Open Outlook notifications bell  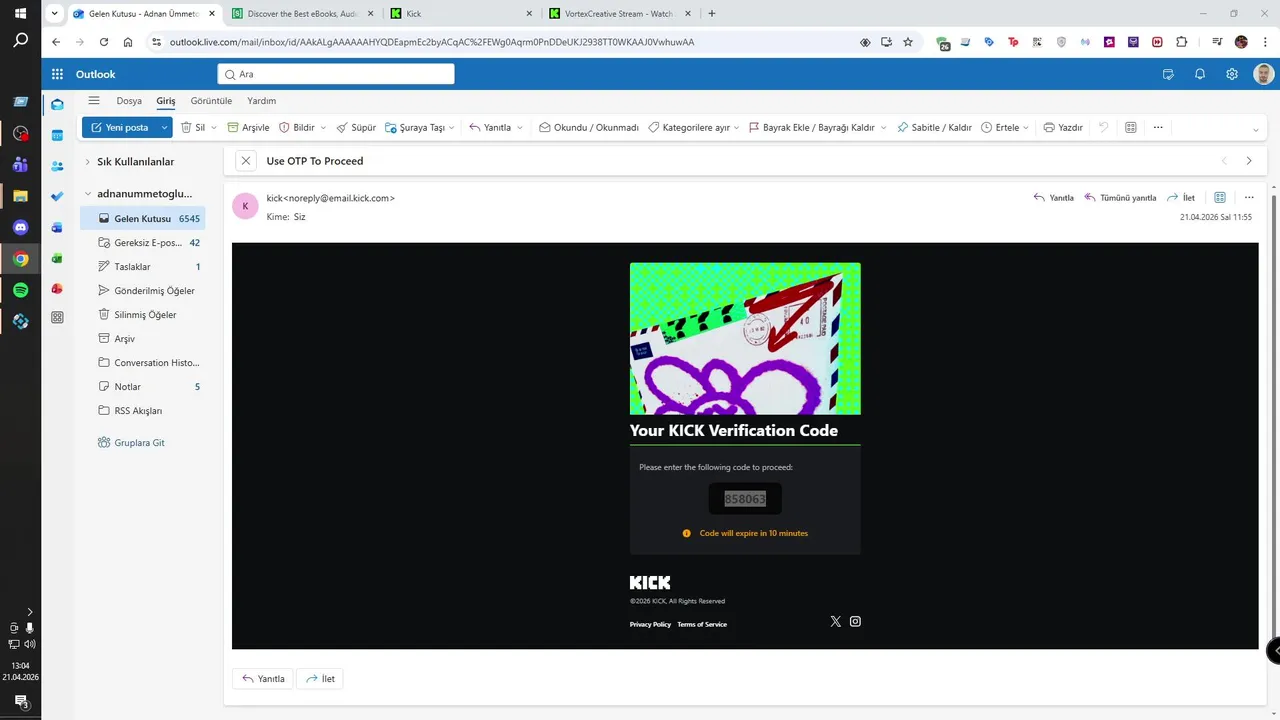point(1200,74)
